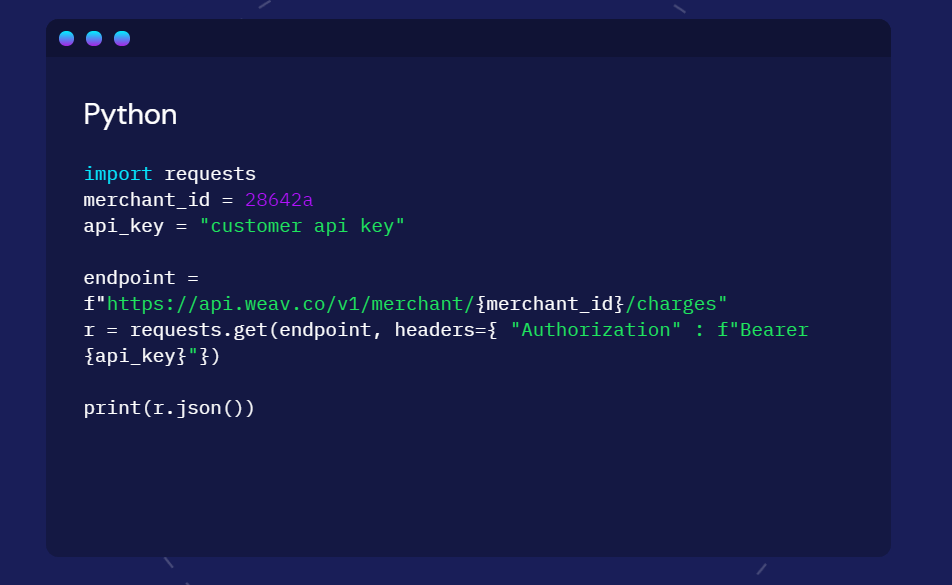This screenshot has height=585, width=952.
Task: Click the purple 28642a value
Action: [279, 200]
